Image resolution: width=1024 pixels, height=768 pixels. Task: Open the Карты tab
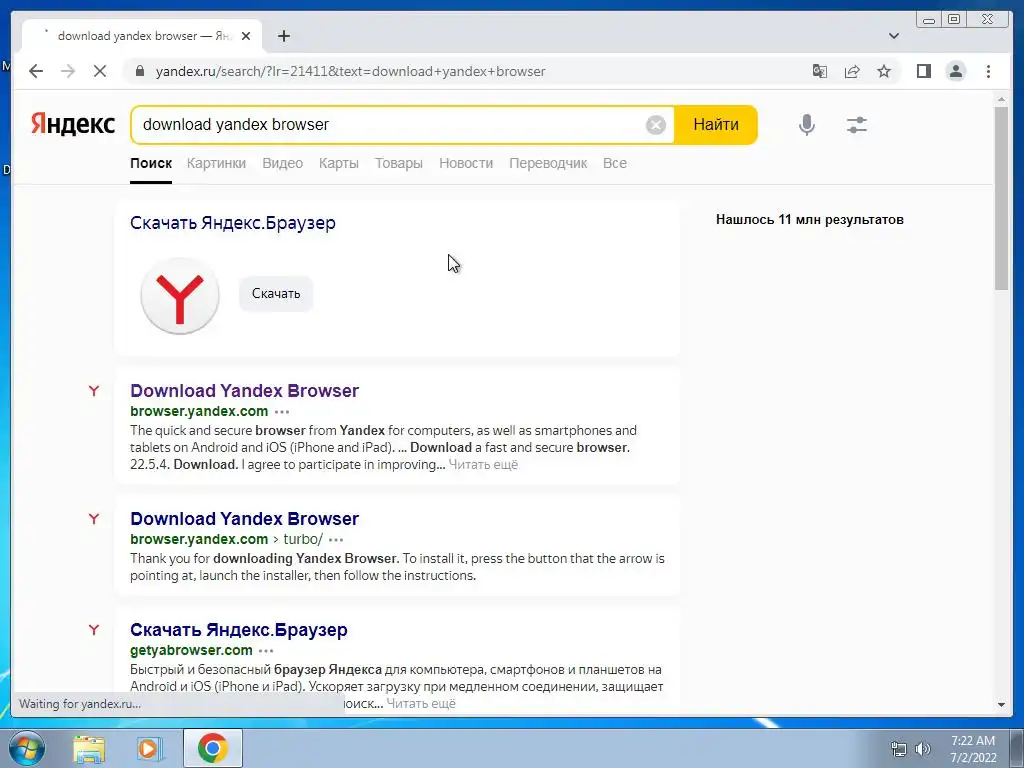pyautogui.click(x=338, y=163)
